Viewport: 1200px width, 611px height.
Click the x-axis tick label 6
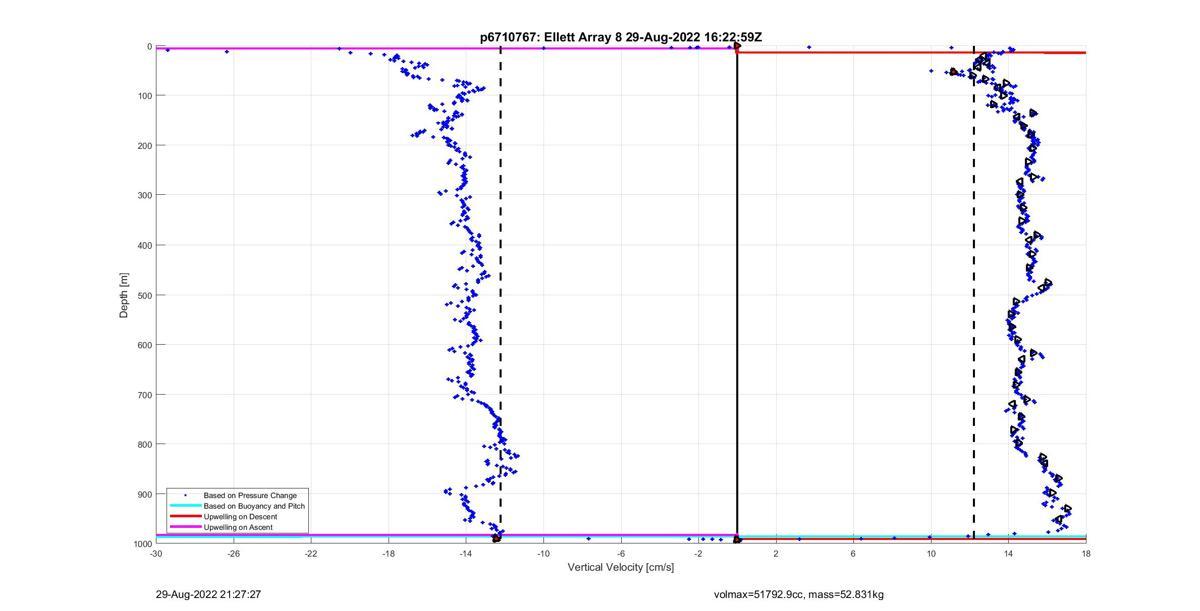[x=853, y=553]
